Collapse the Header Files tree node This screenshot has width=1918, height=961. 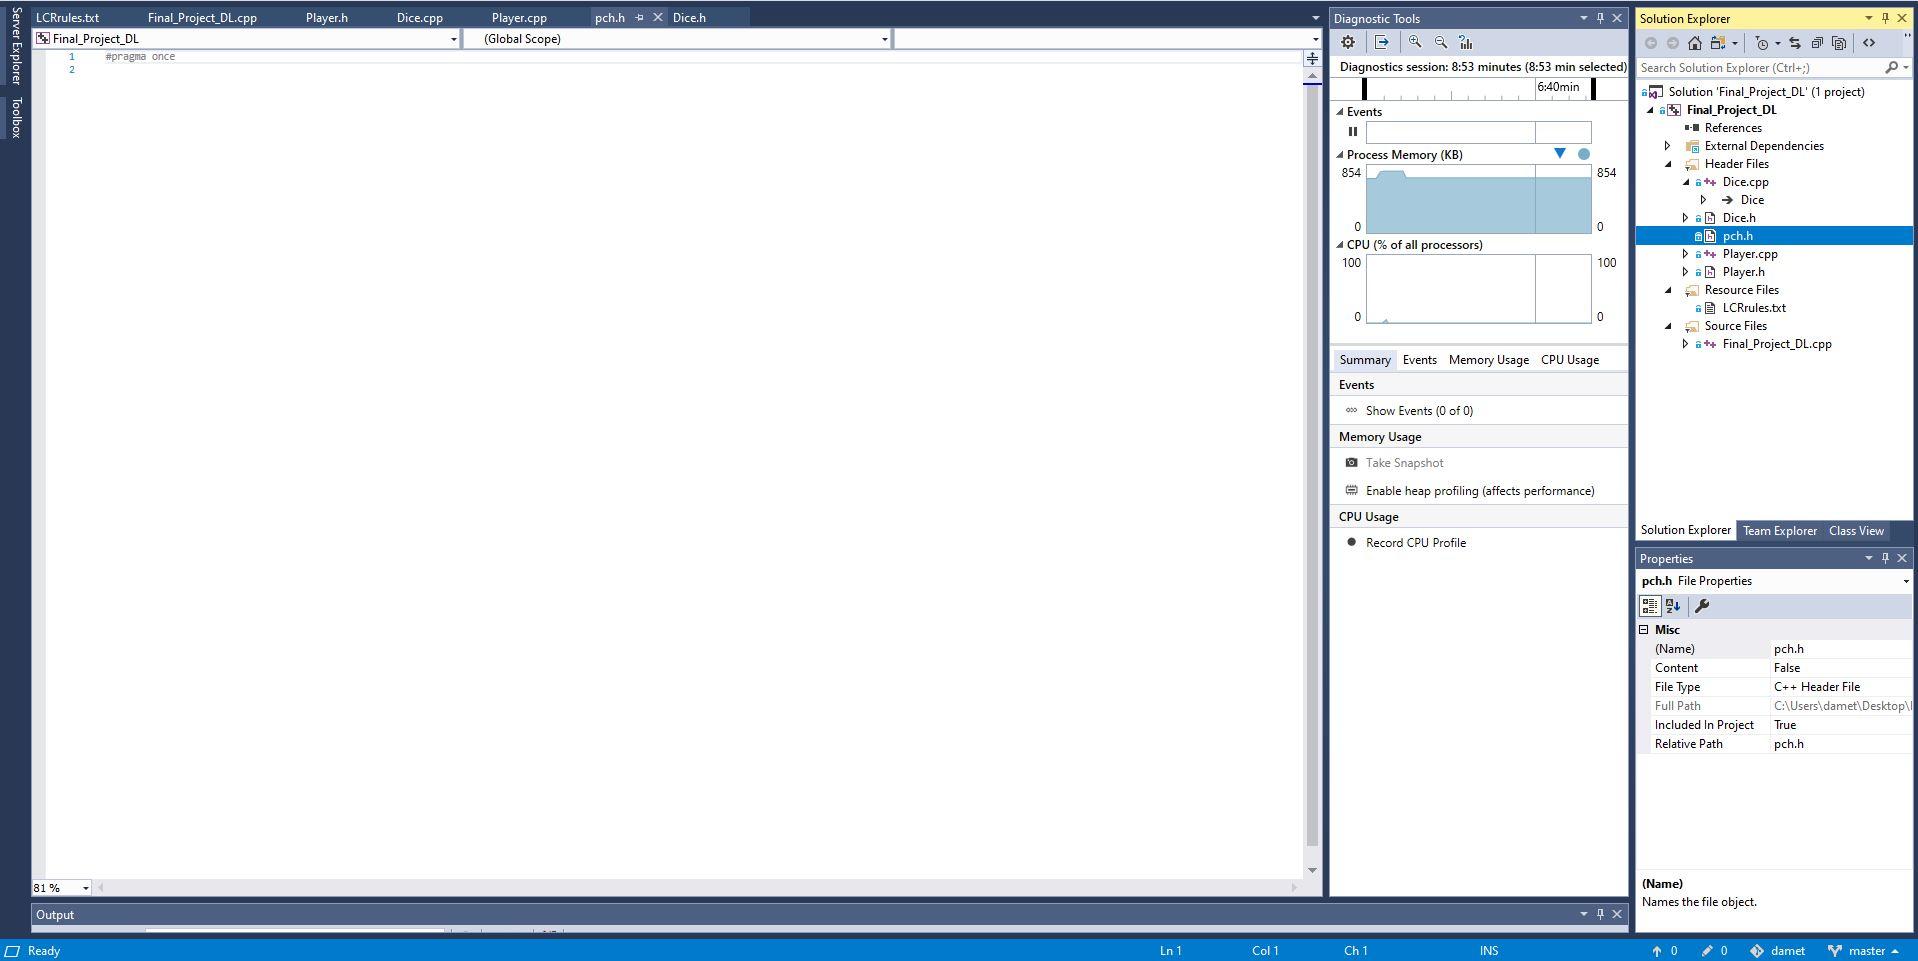pyautogui.click(x=1666, y=163)
